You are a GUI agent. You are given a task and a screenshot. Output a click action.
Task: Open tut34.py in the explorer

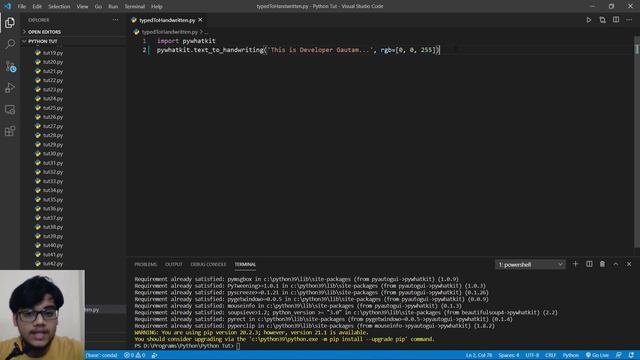click(53, 190)
